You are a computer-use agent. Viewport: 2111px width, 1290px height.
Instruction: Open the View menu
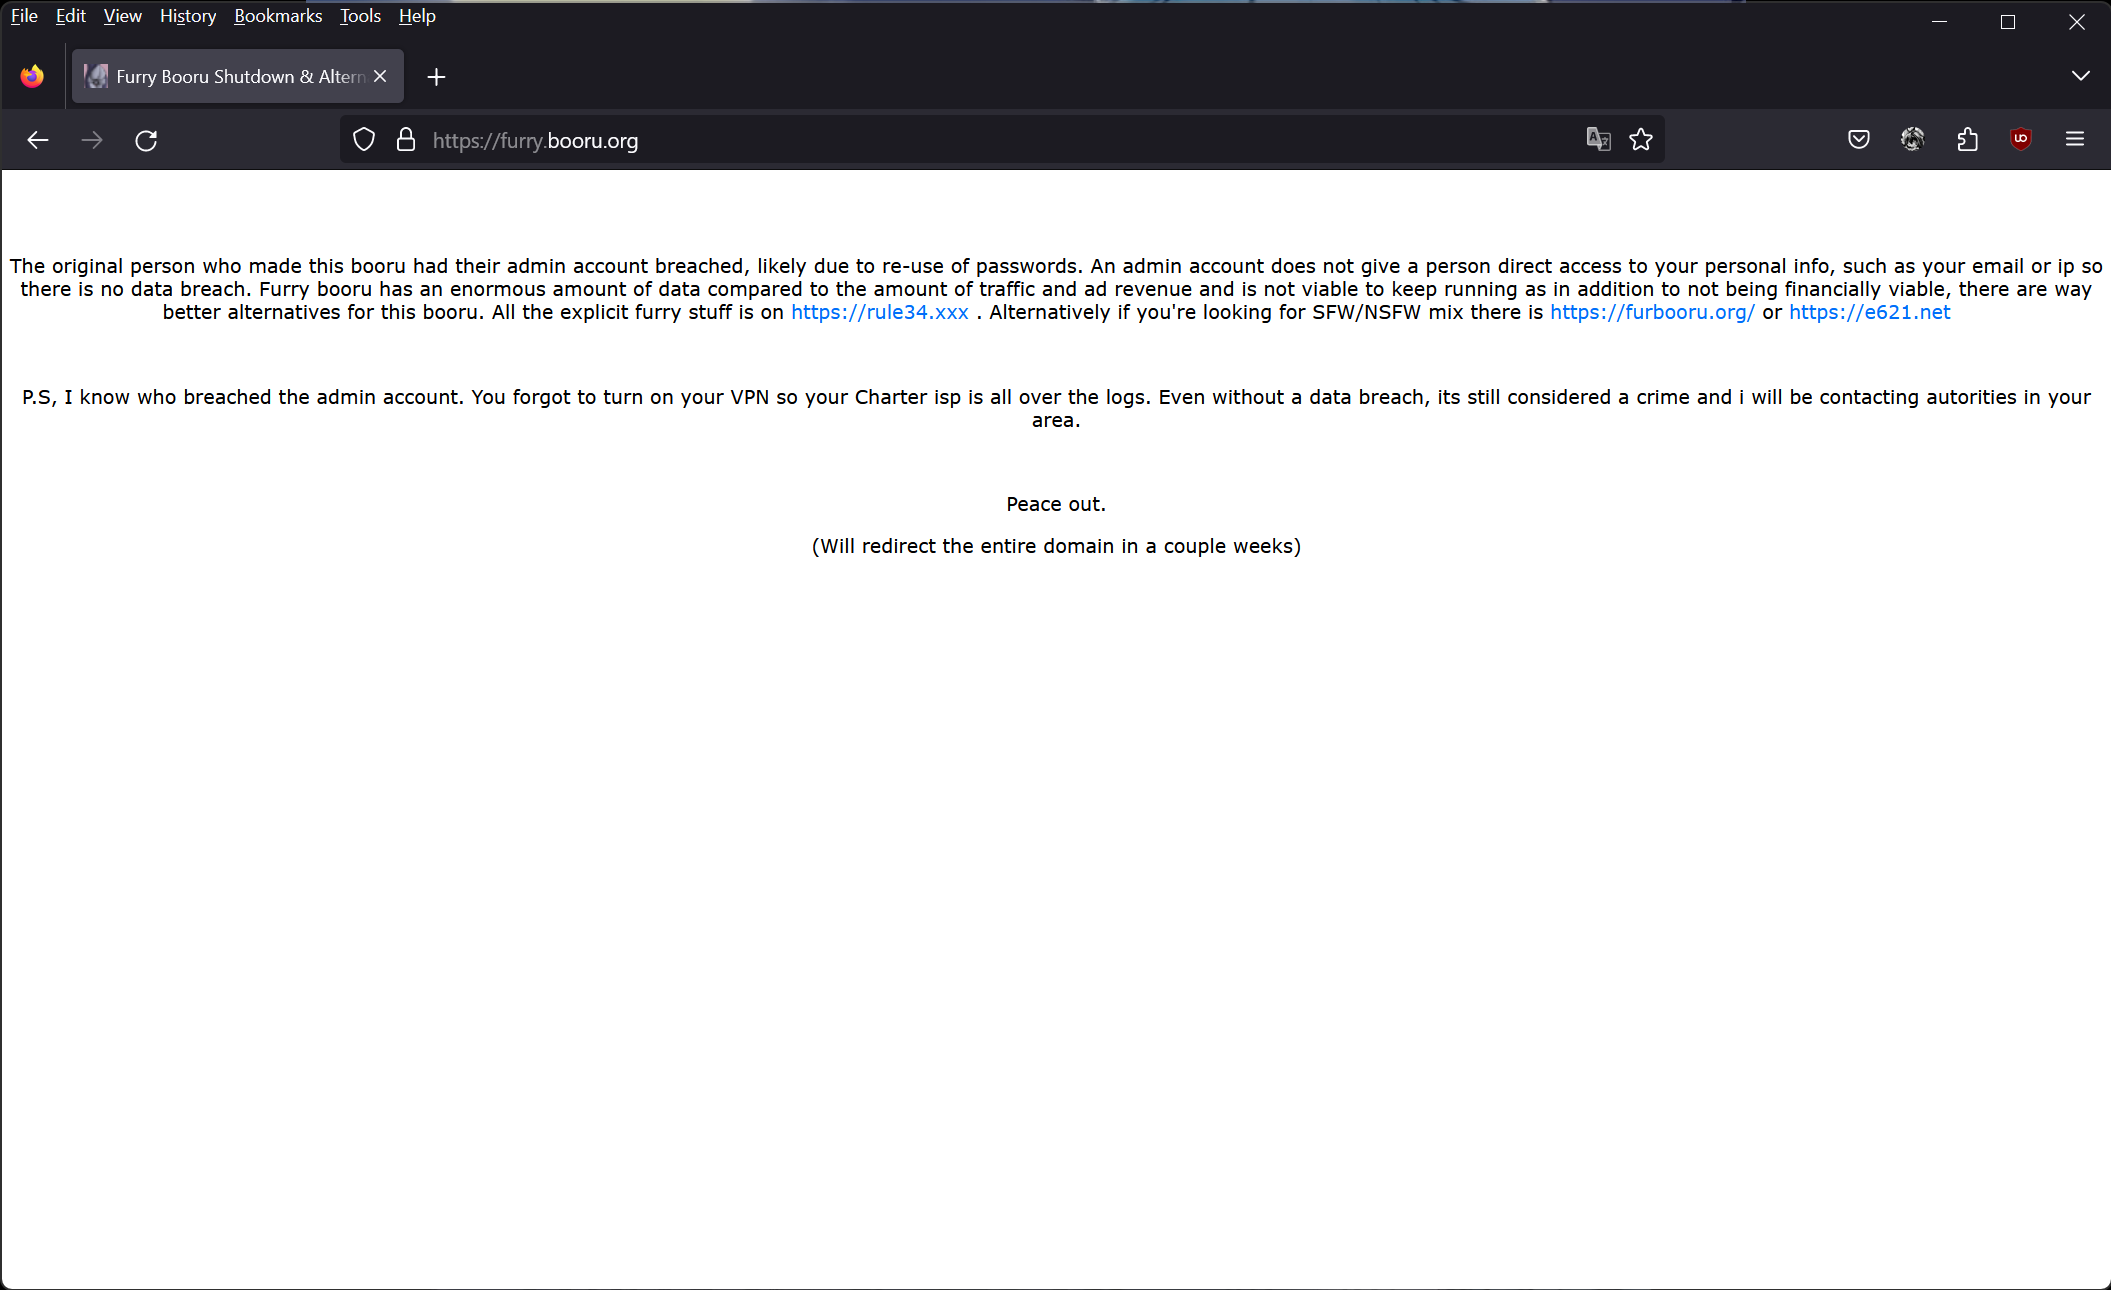pyautogui.click(x=122, y=16)
